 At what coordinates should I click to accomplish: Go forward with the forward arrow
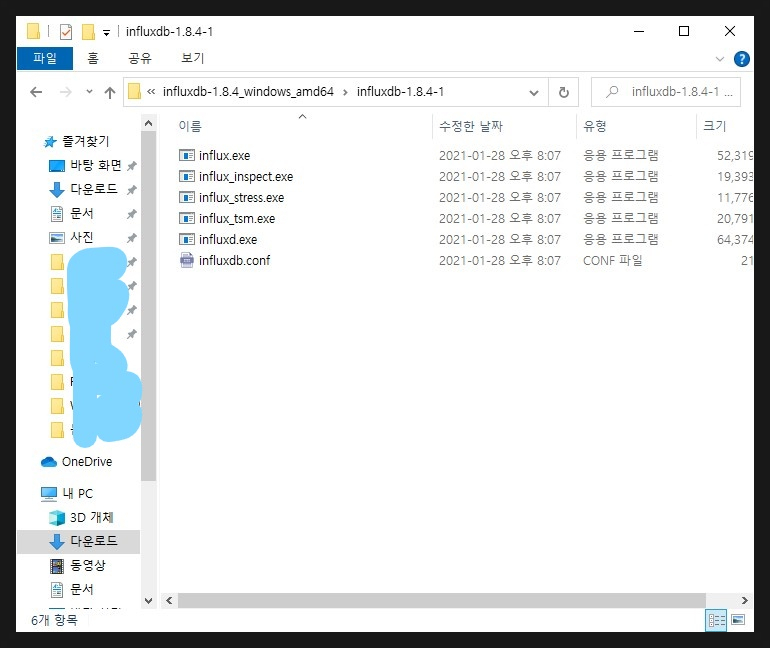coord(65,92)
